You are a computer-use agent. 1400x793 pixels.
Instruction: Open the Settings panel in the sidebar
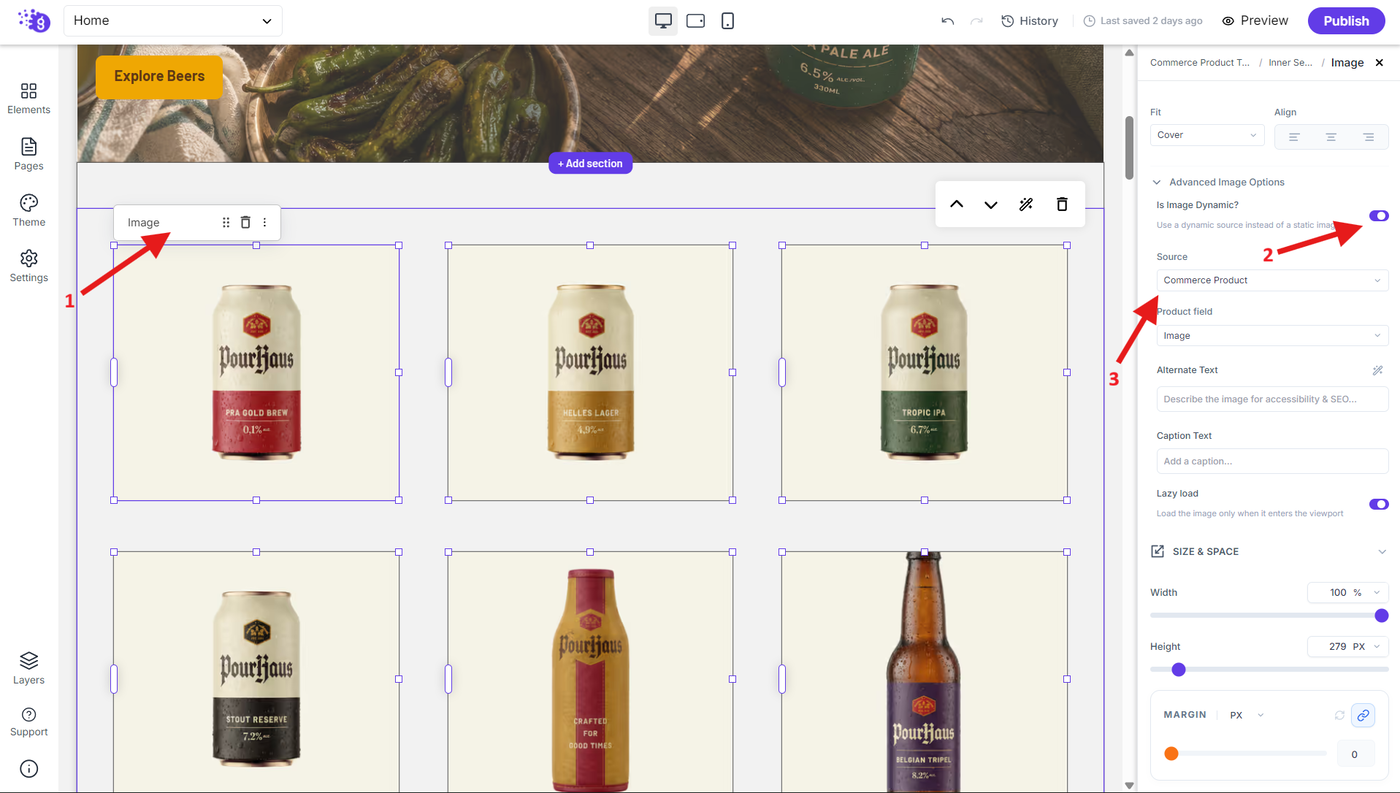[x=29, y=266]
